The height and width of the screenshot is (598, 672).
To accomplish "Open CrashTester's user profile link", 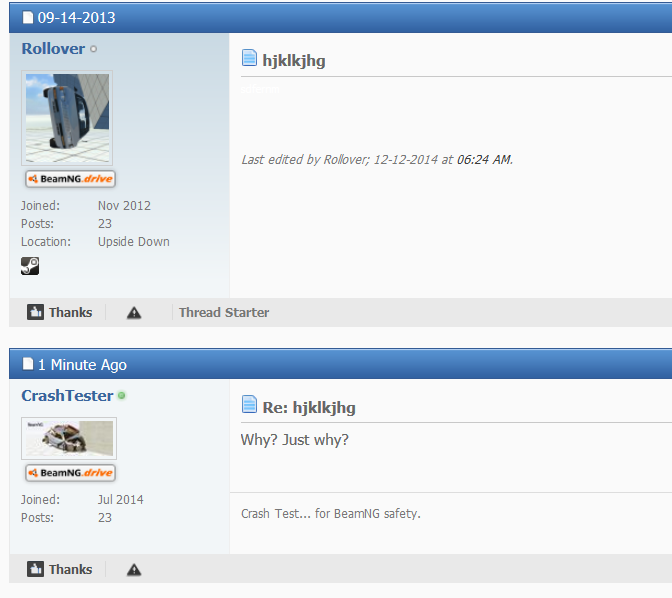I will point(67,395).
